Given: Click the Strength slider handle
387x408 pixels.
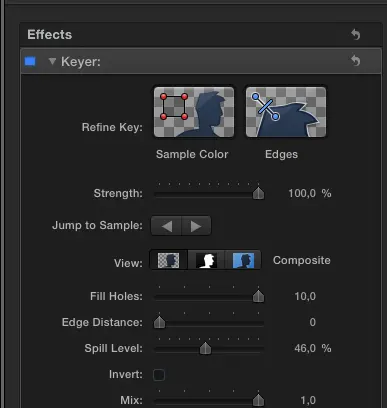Looking at the screenshot, I should tap(258, 193).
